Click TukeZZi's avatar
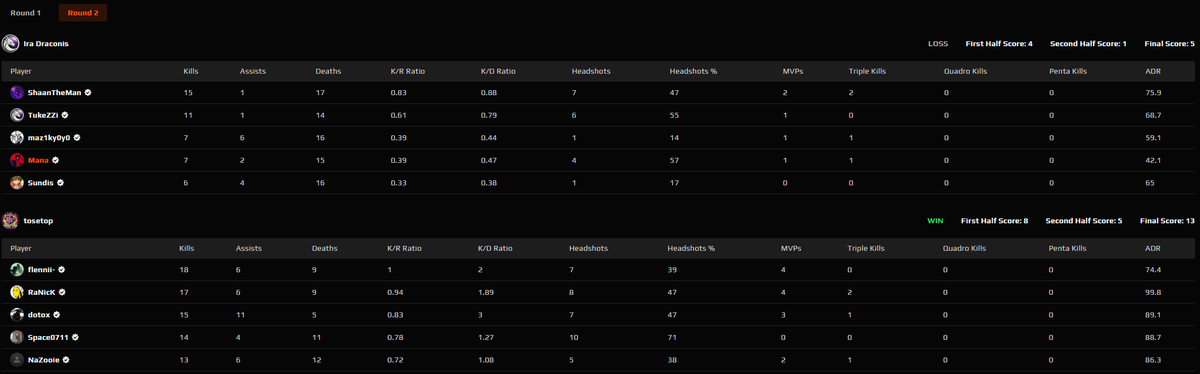This screenshot has width=1200, height=374. pos(17,115)
